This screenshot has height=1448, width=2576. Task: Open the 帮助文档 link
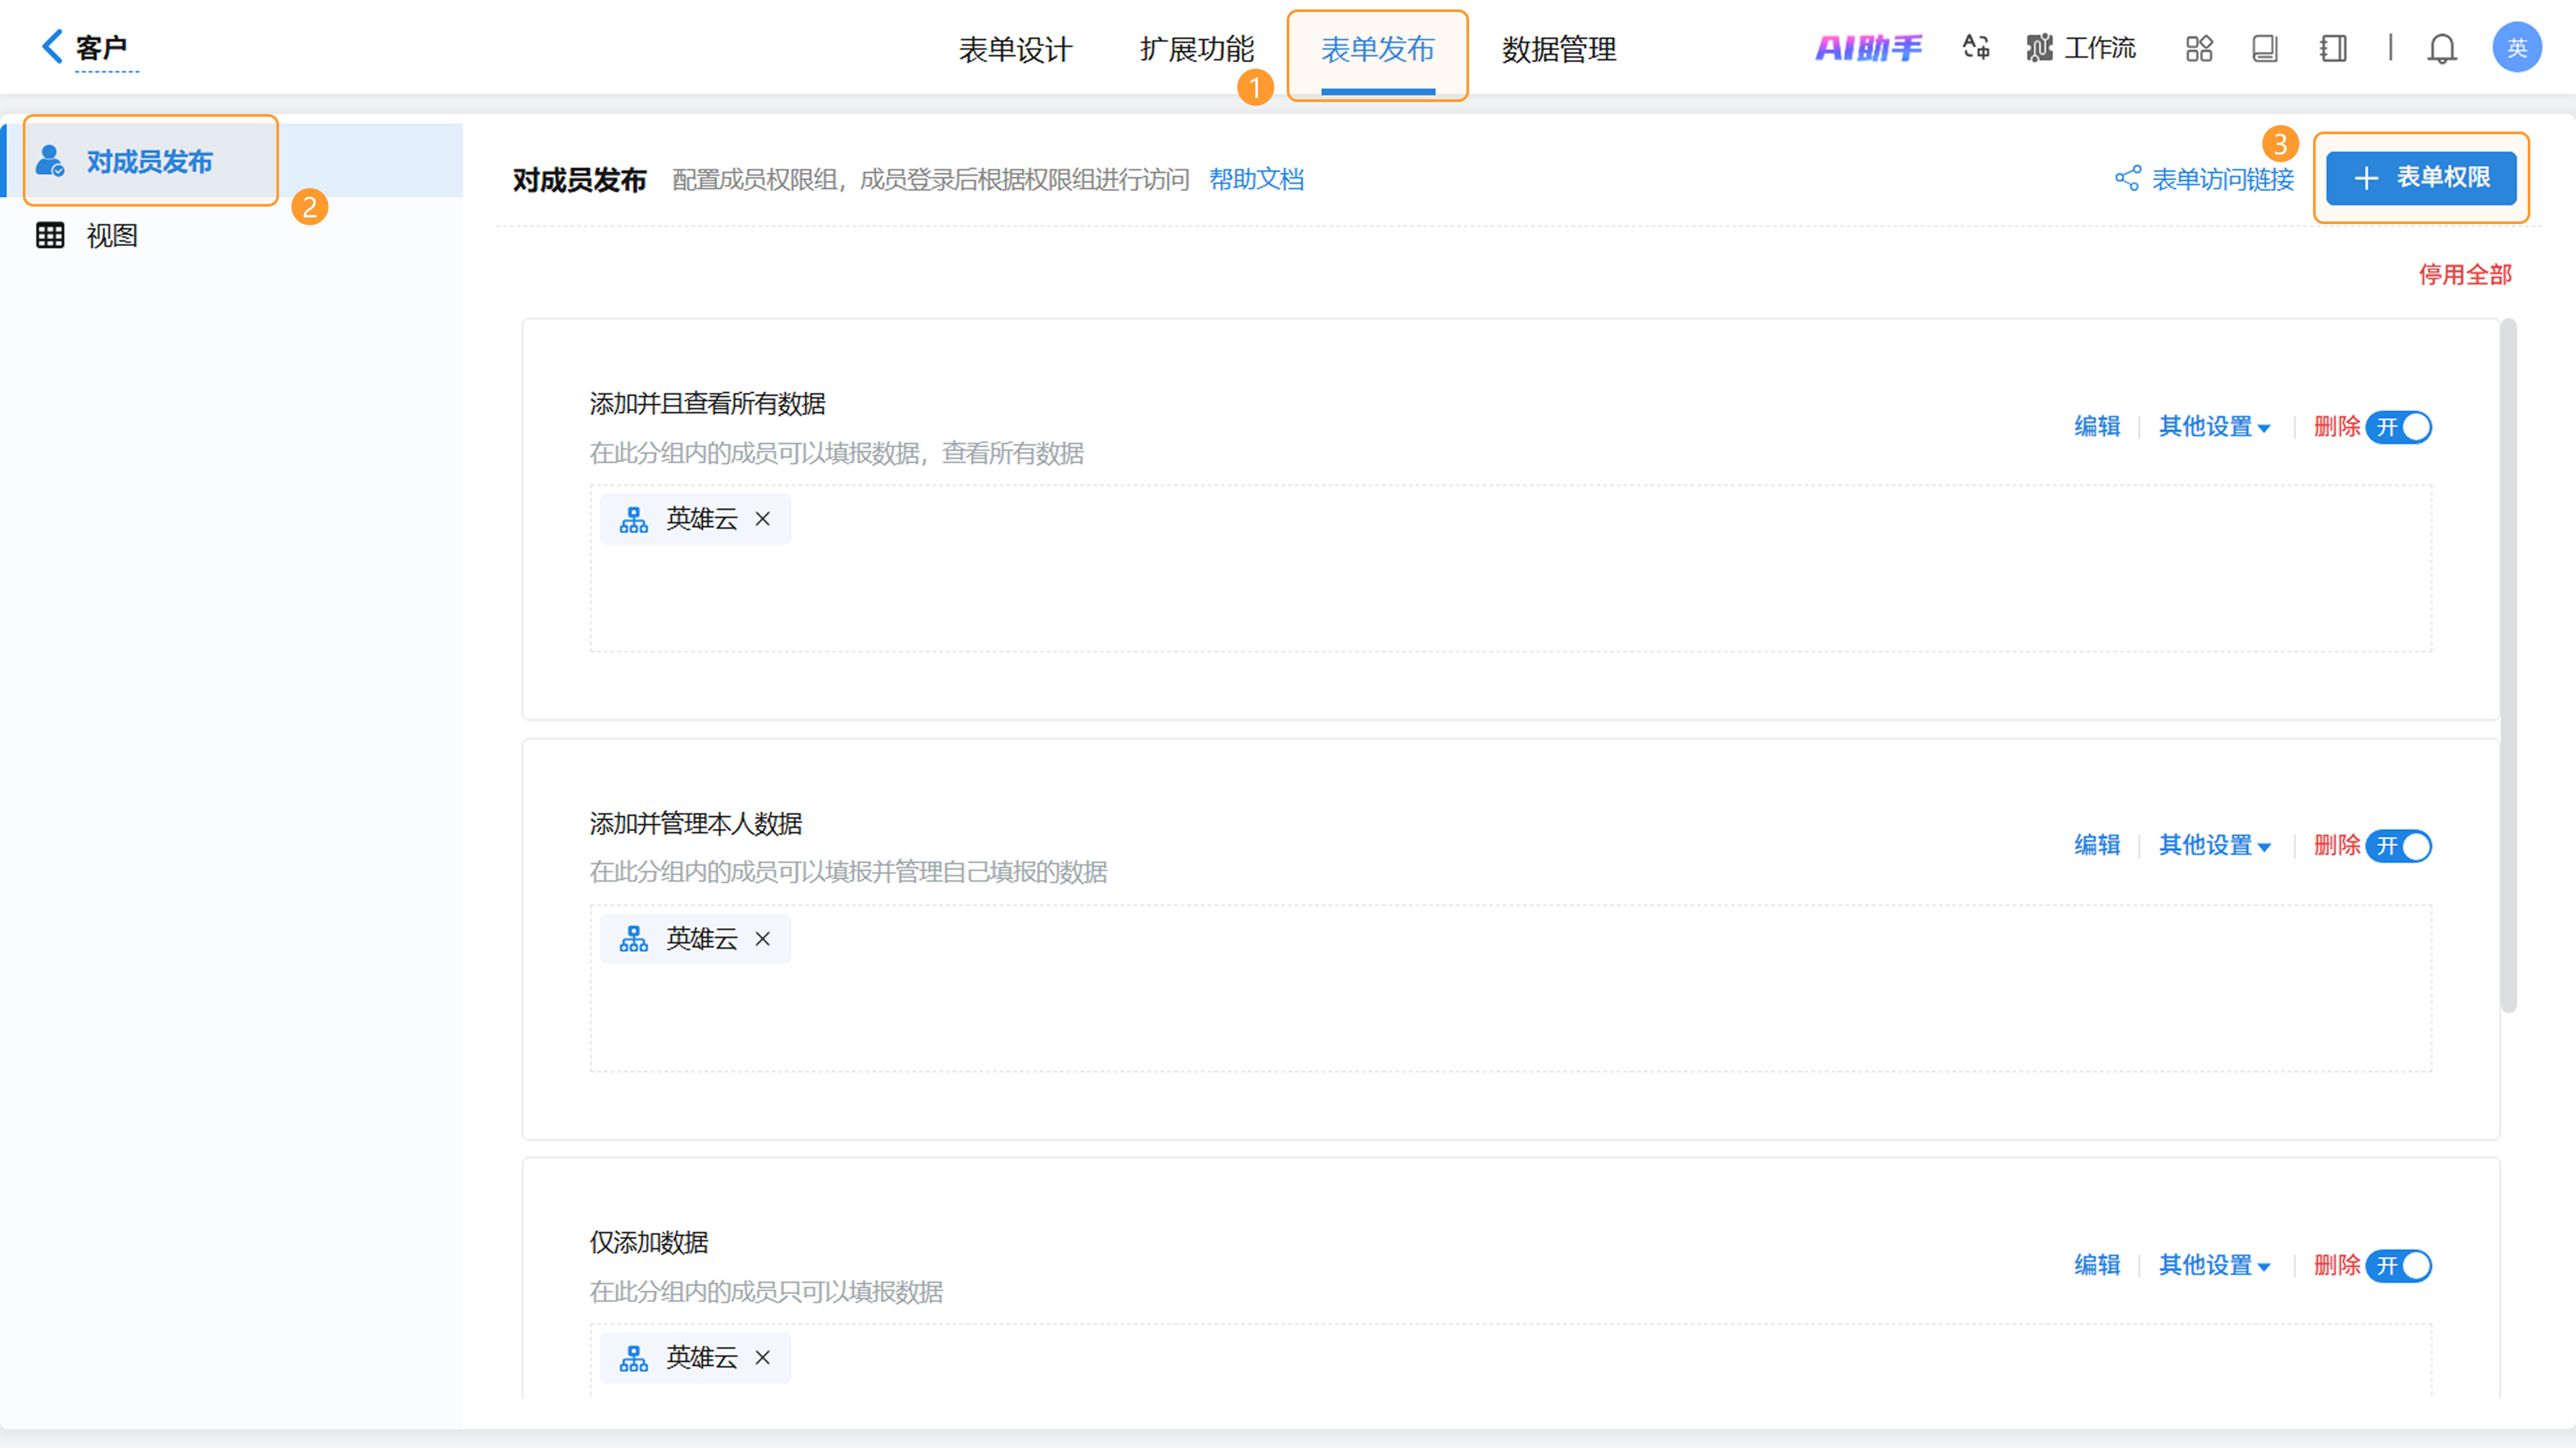(1256, 180)
